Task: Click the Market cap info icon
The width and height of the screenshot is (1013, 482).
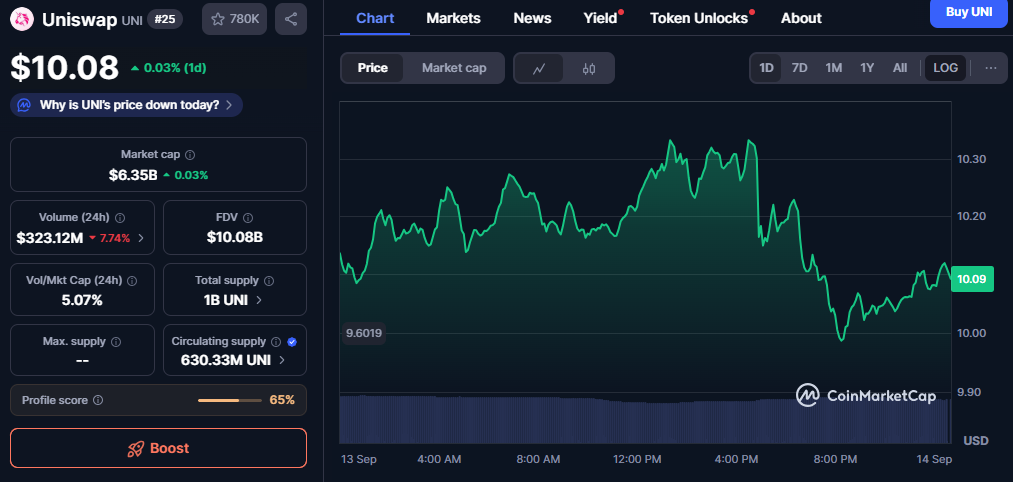Action: [x=190, y=155]
